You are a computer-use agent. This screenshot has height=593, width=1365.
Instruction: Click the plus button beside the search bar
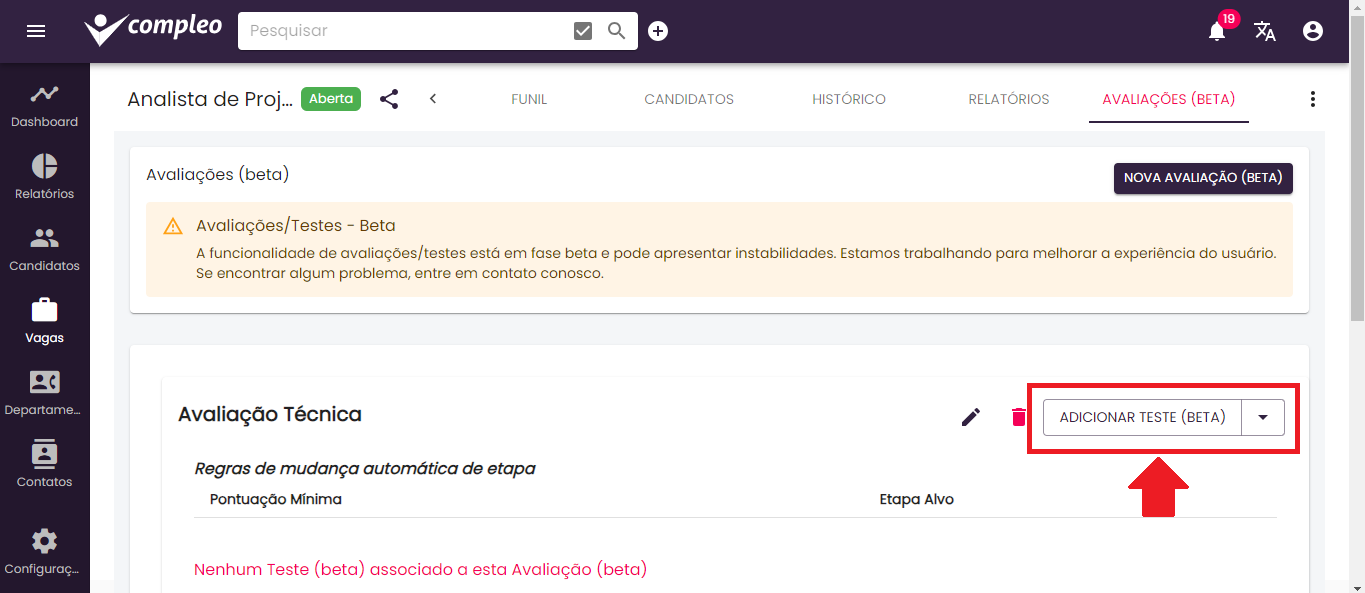[657, 31]
